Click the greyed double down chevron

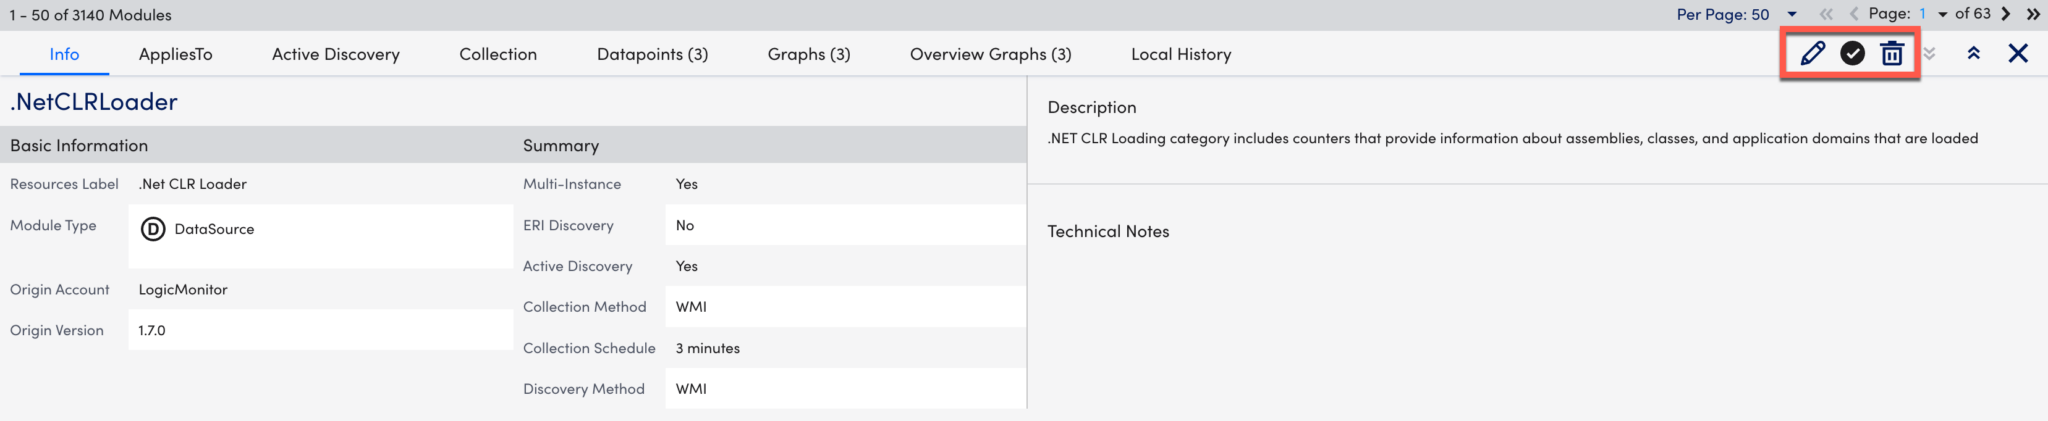(1929, 54)
